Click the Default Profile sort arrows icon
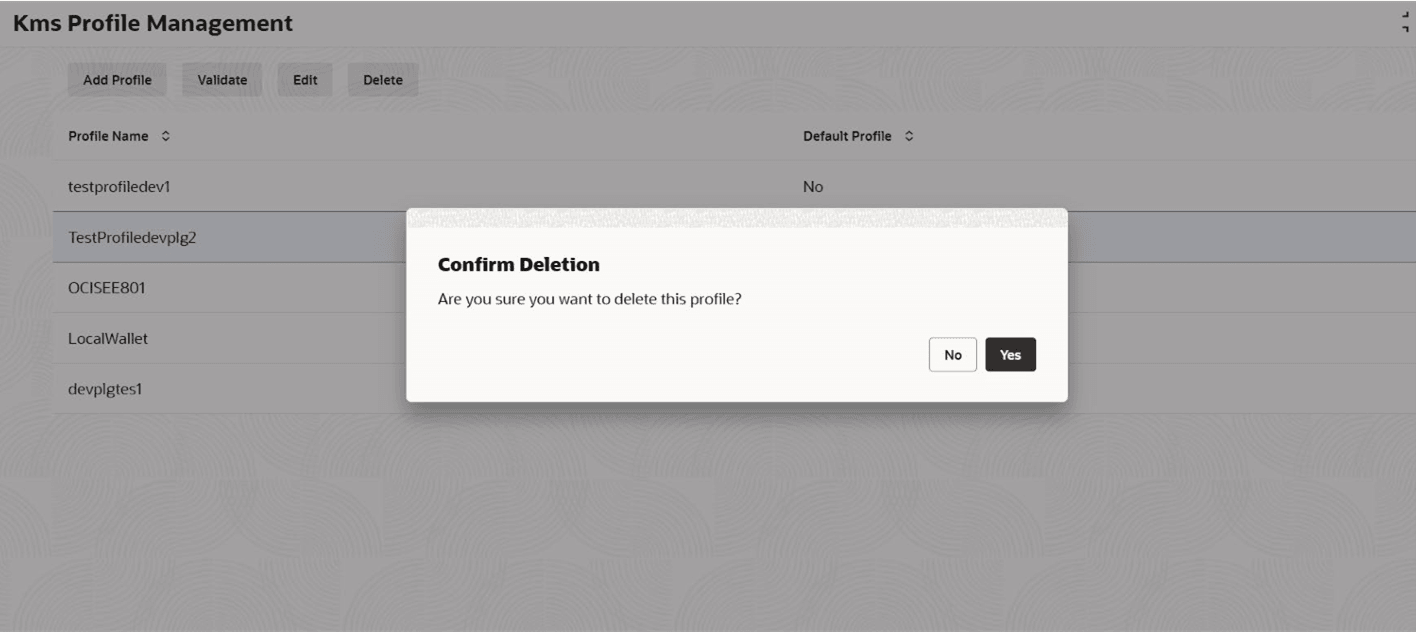1416x632 pixels. 909,136
